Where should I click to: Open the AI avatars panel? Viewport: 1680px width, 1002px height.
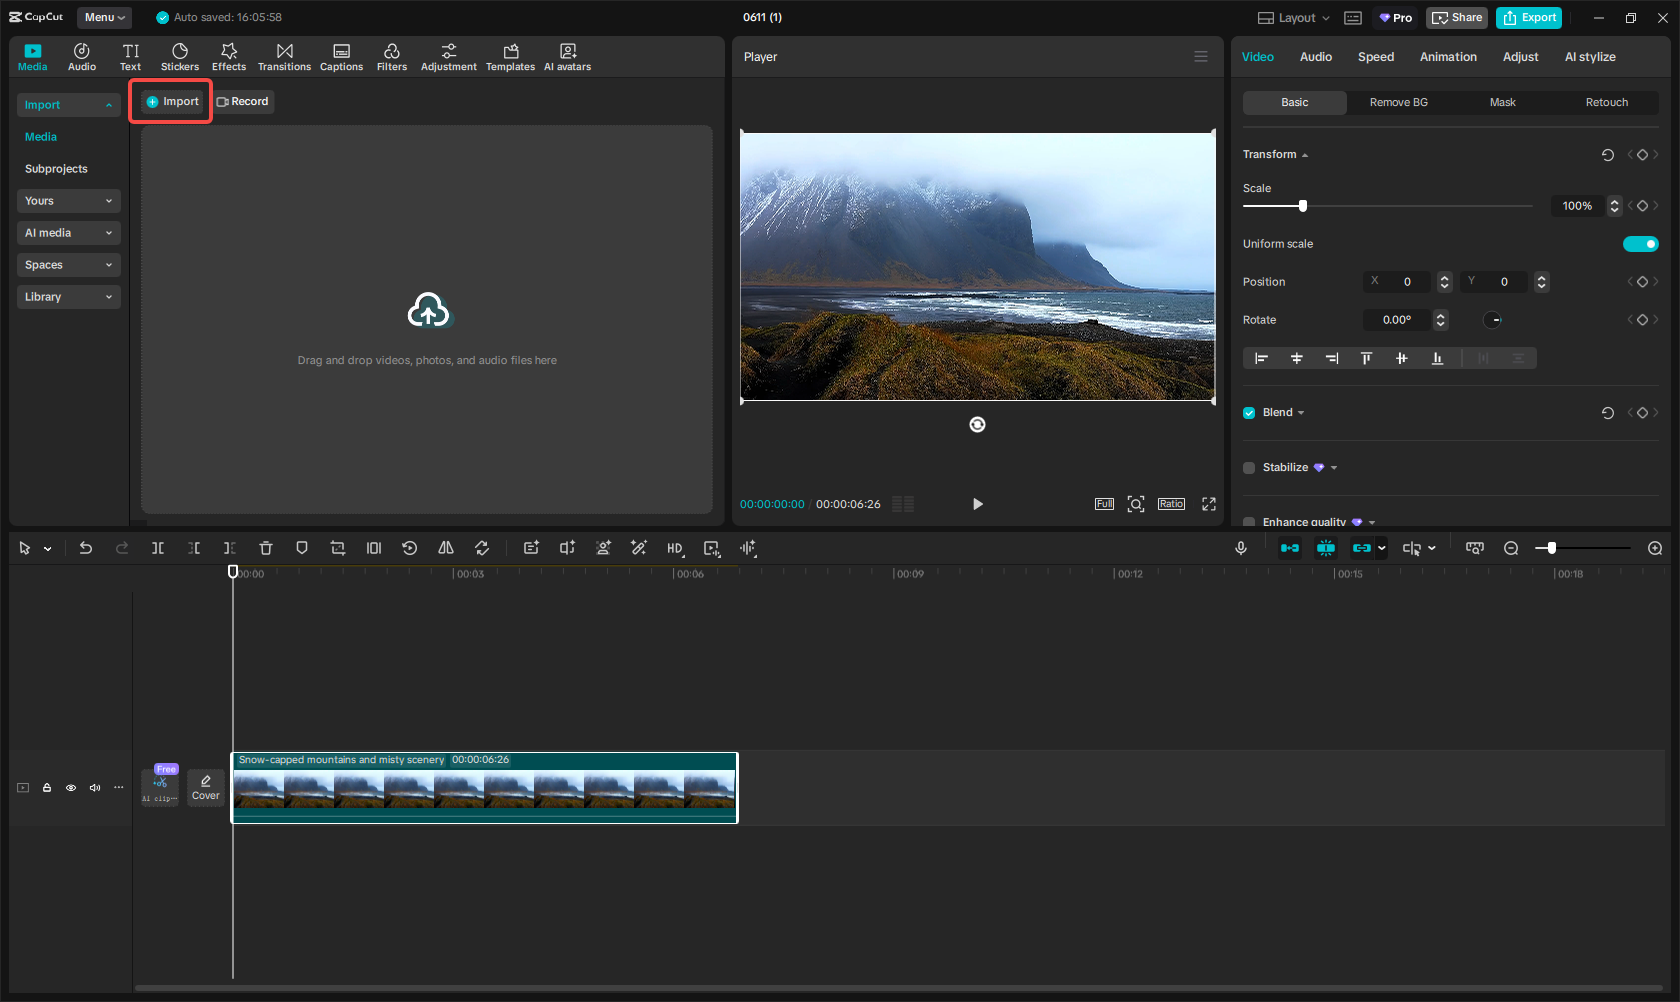tap(567, 55)
